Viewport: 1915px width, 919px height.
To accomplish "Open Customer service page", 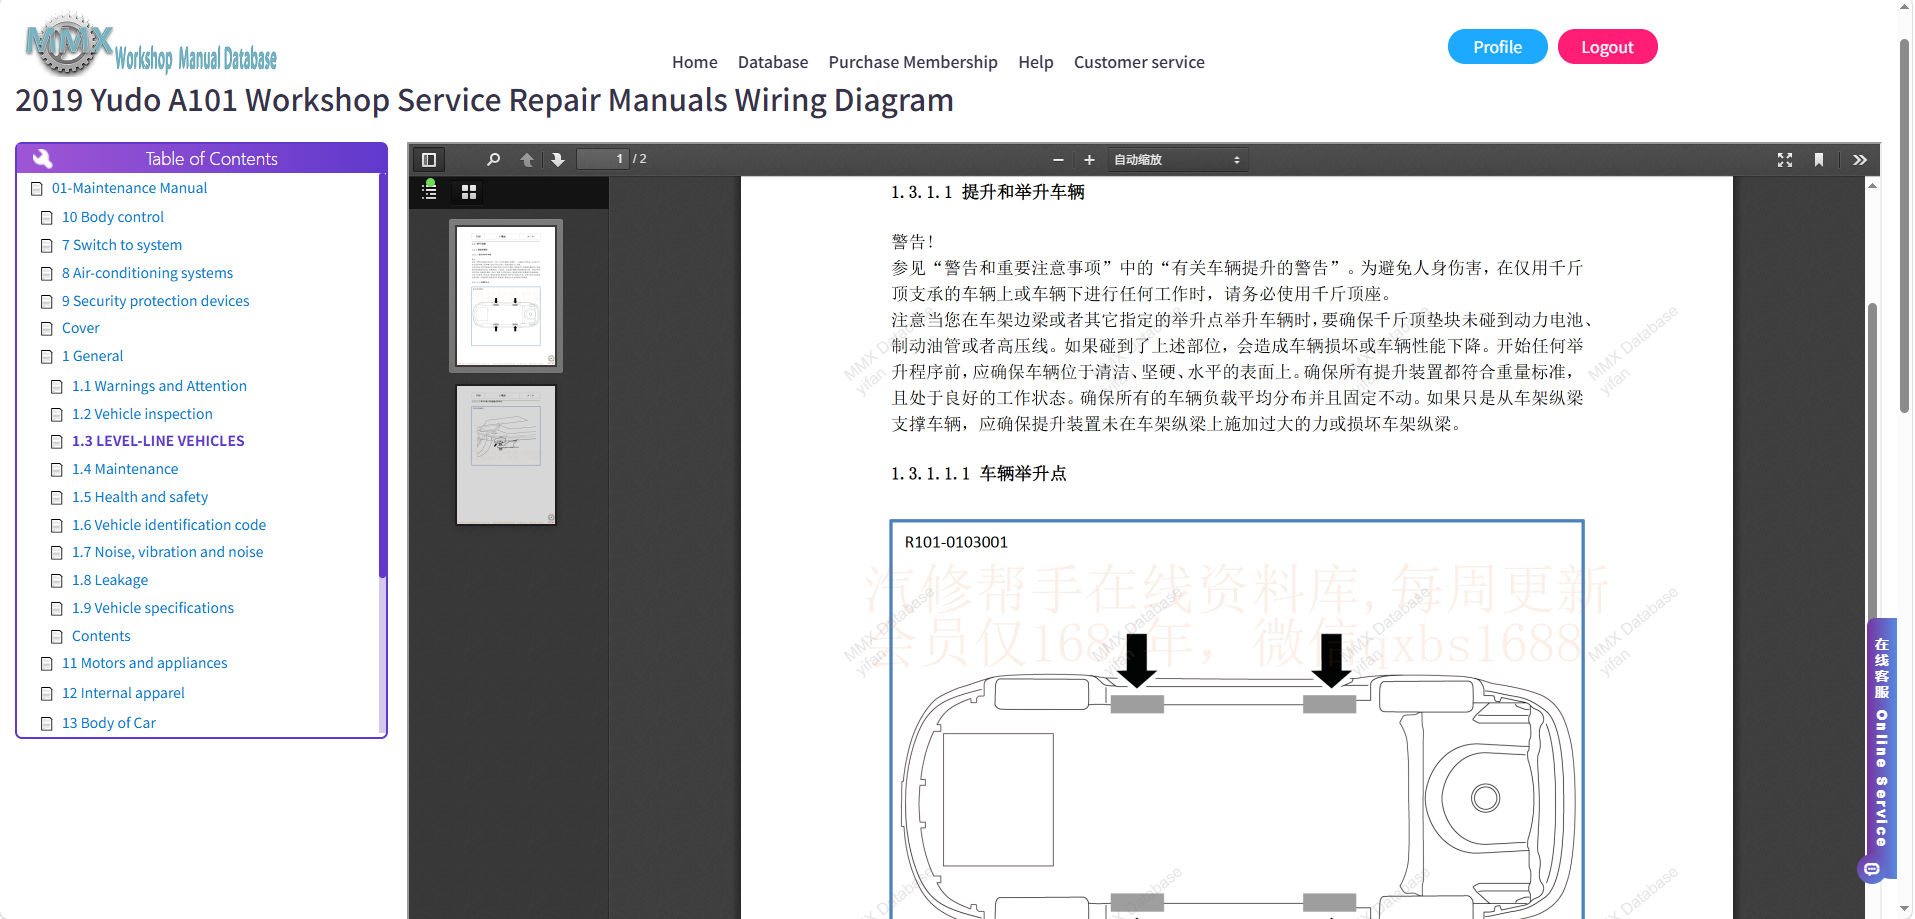I will coord(1139,62).
